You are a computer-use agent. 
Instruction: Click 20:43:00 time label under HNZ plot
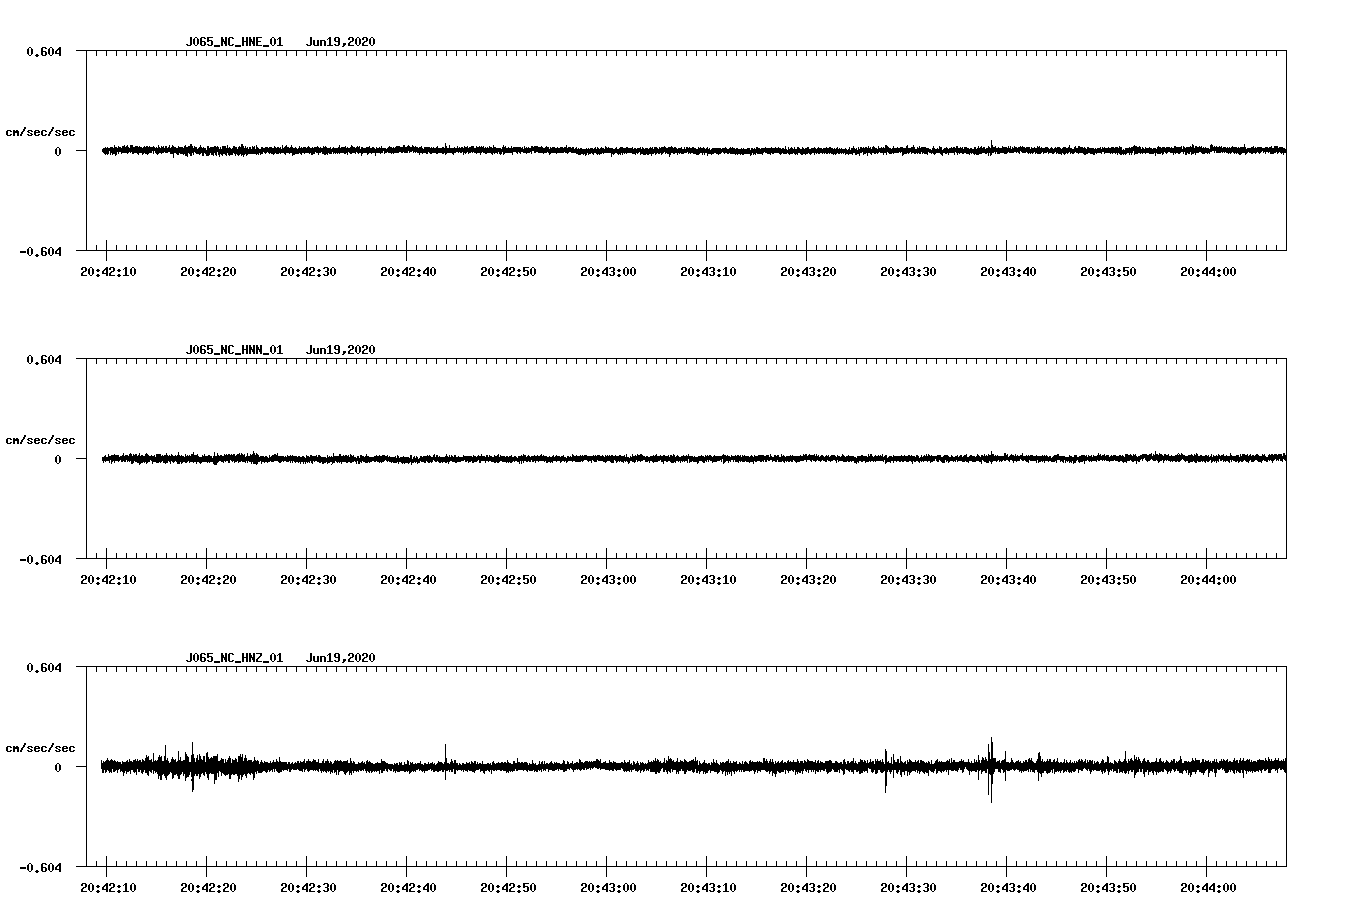point(608,888)
